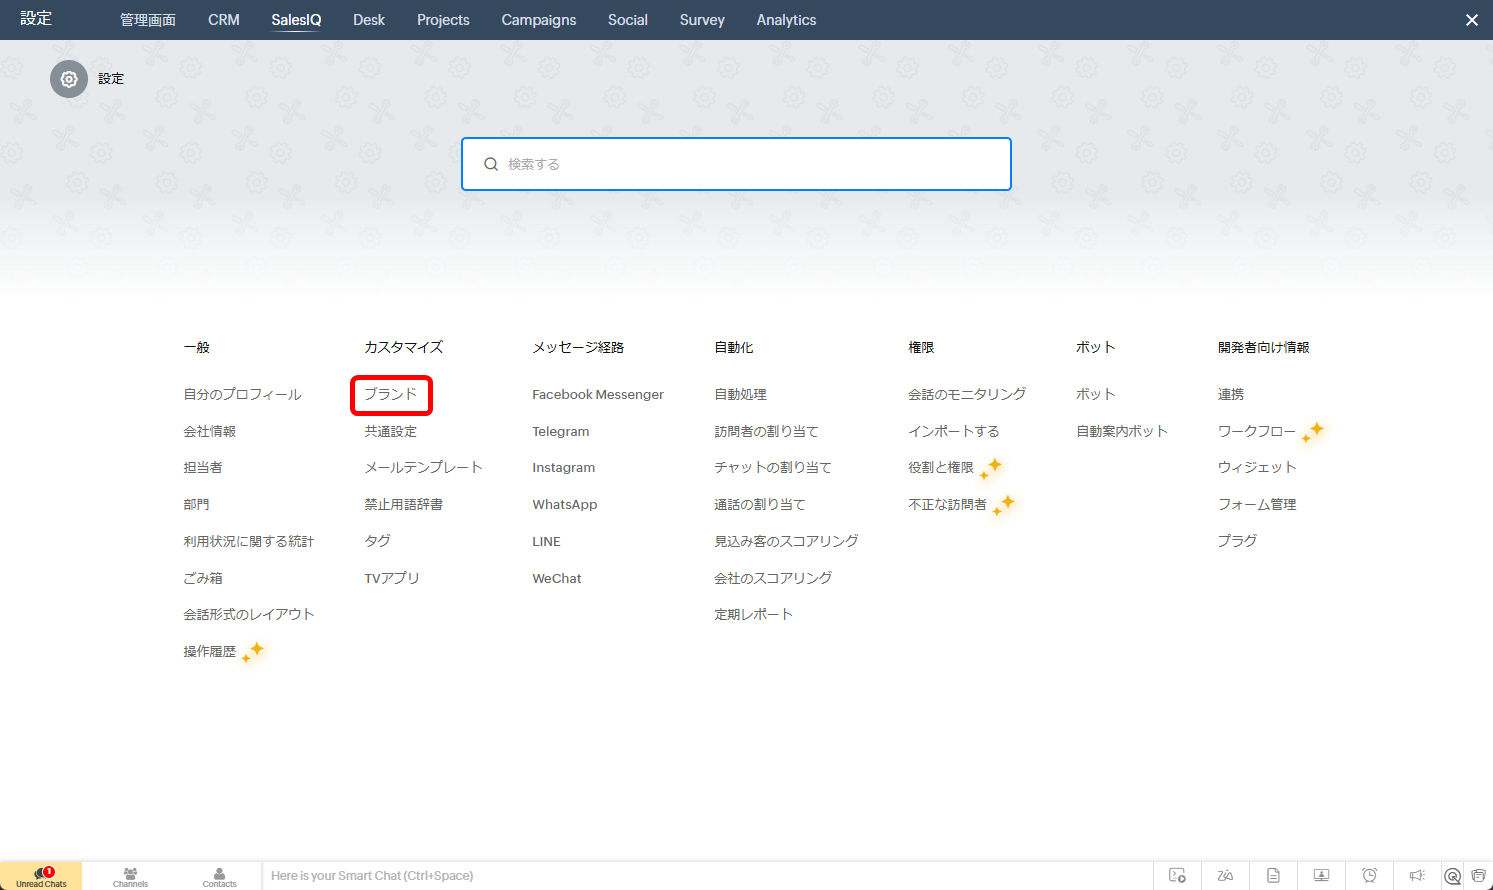Viewport: 1493px width, 890px height.
Task: Switch to Campaigns tab
Action: (539, 20)
